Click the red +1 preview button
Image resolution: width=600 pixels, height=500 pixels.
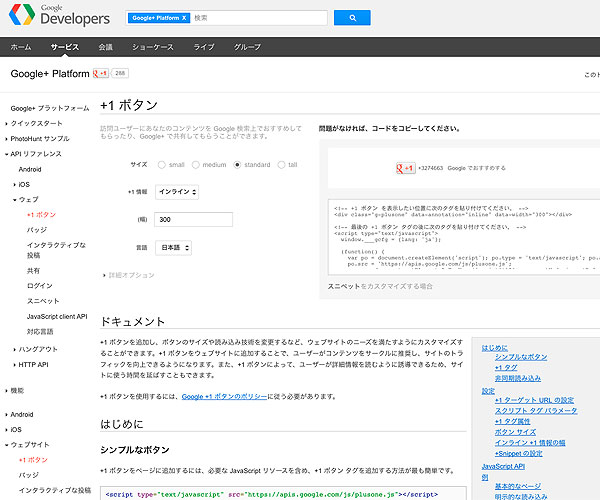[x=405, y=168]
